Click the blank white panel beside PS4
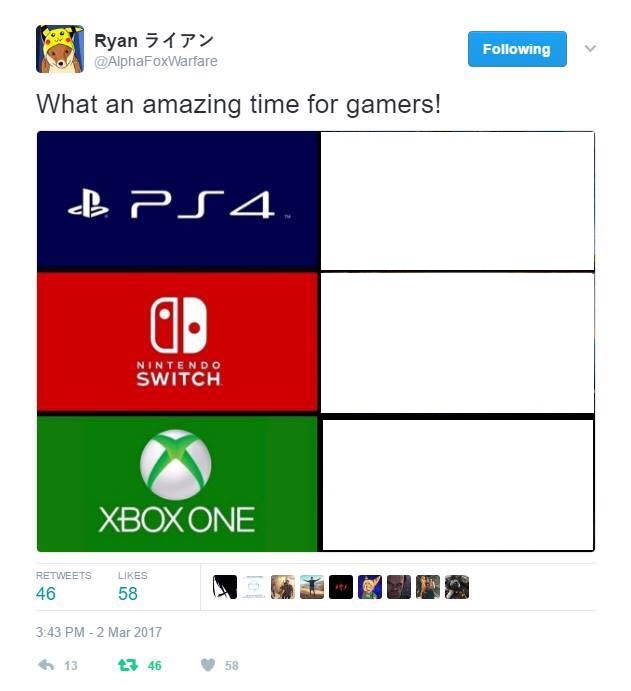Image resolution: width=631 pixels, height=691 pixels. 457,201
